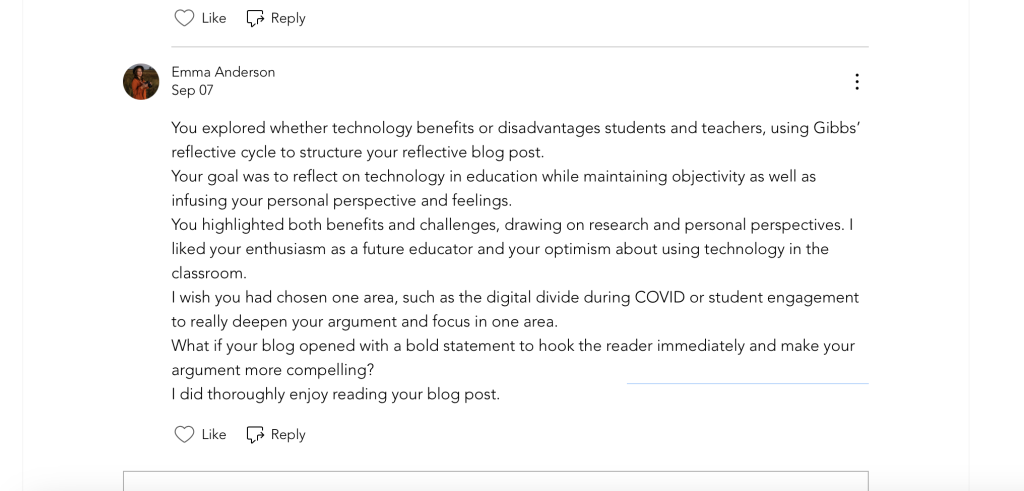Click the word 'classroom.' in the comment

click(x=208, y=272)
